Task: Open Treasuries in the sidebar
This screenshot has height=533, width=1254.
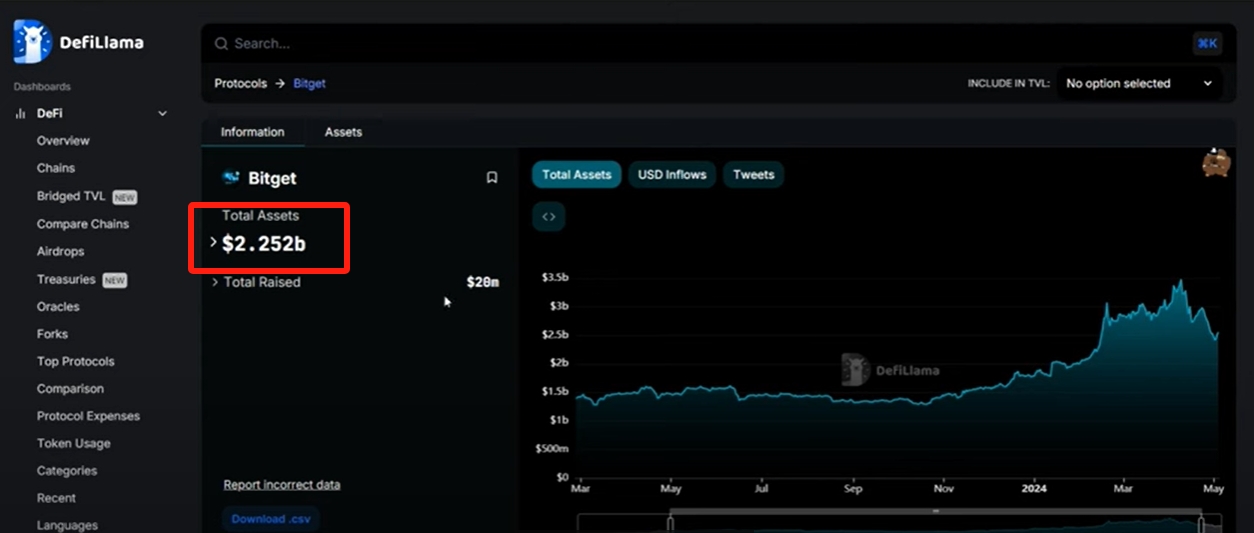Action: point(66,279)
